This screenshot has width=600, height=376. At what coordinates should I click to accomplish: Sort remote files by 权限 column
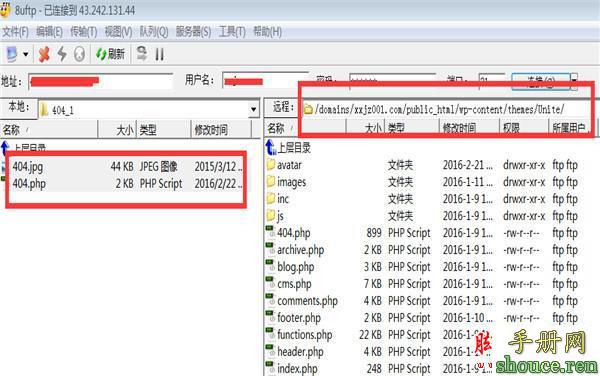524,128
